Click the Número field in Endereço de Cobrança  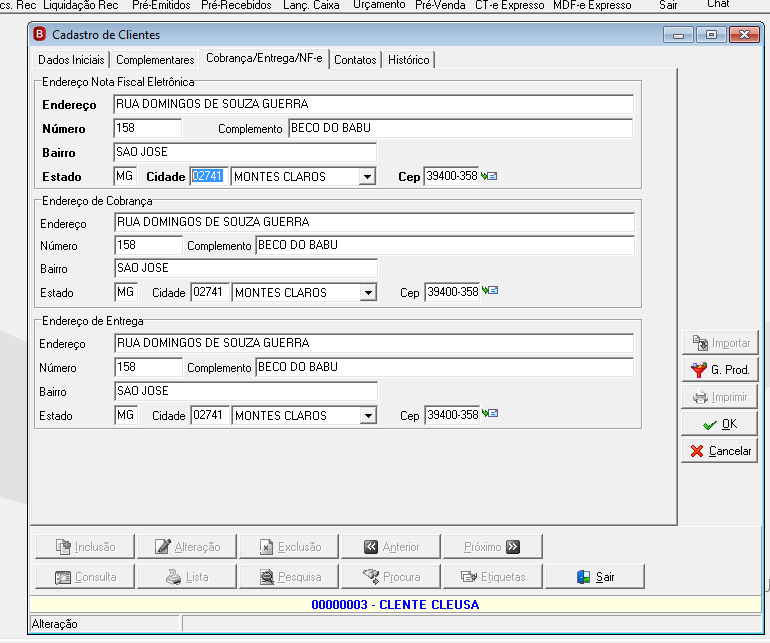(x=148, y=245)
